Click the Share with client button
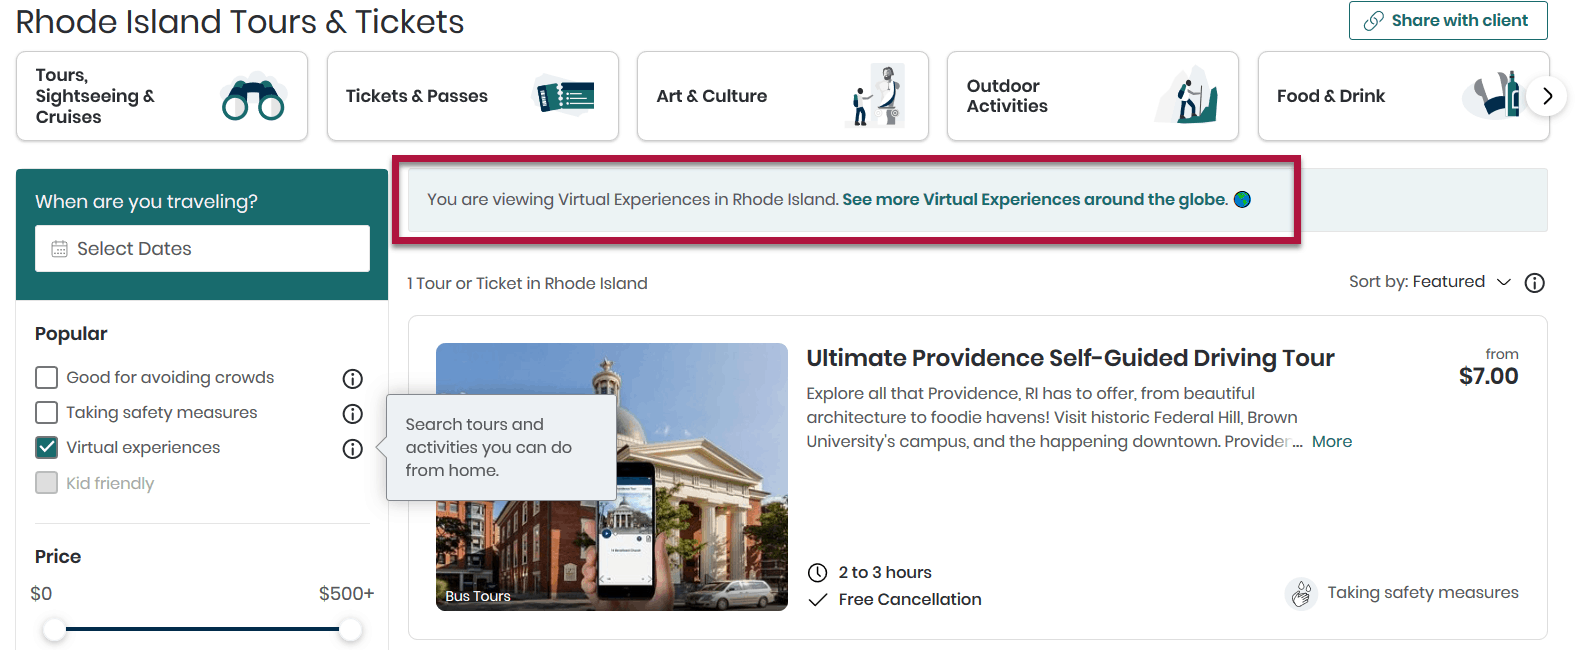 click(1448, 20)
